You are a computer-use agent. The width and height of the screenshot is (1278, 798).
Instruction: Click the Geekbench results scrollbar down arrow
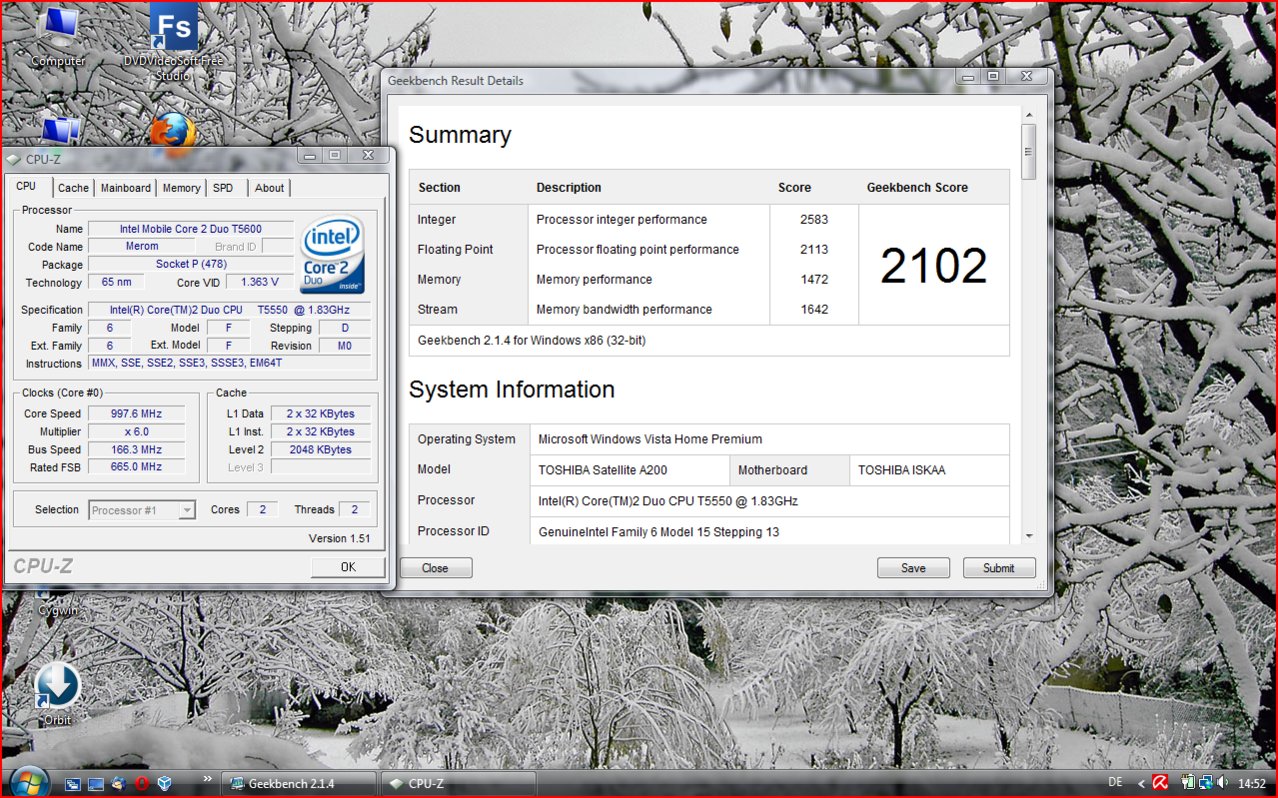pos(1028,537)
